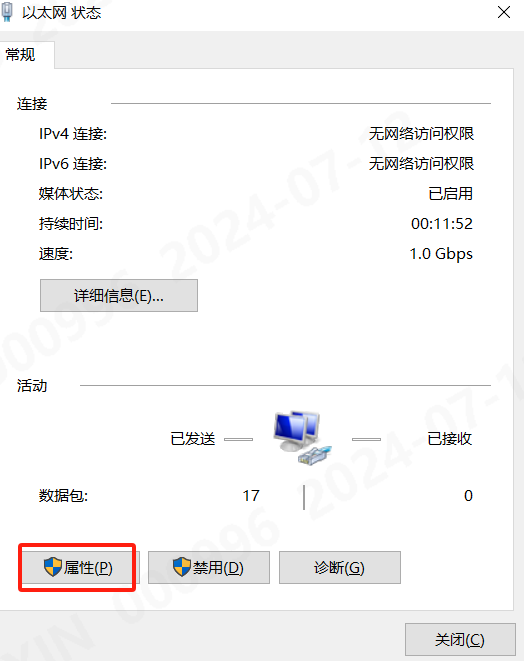Click the sent packets count 17
The image size is (524, 661).
(x=251, y=495)
